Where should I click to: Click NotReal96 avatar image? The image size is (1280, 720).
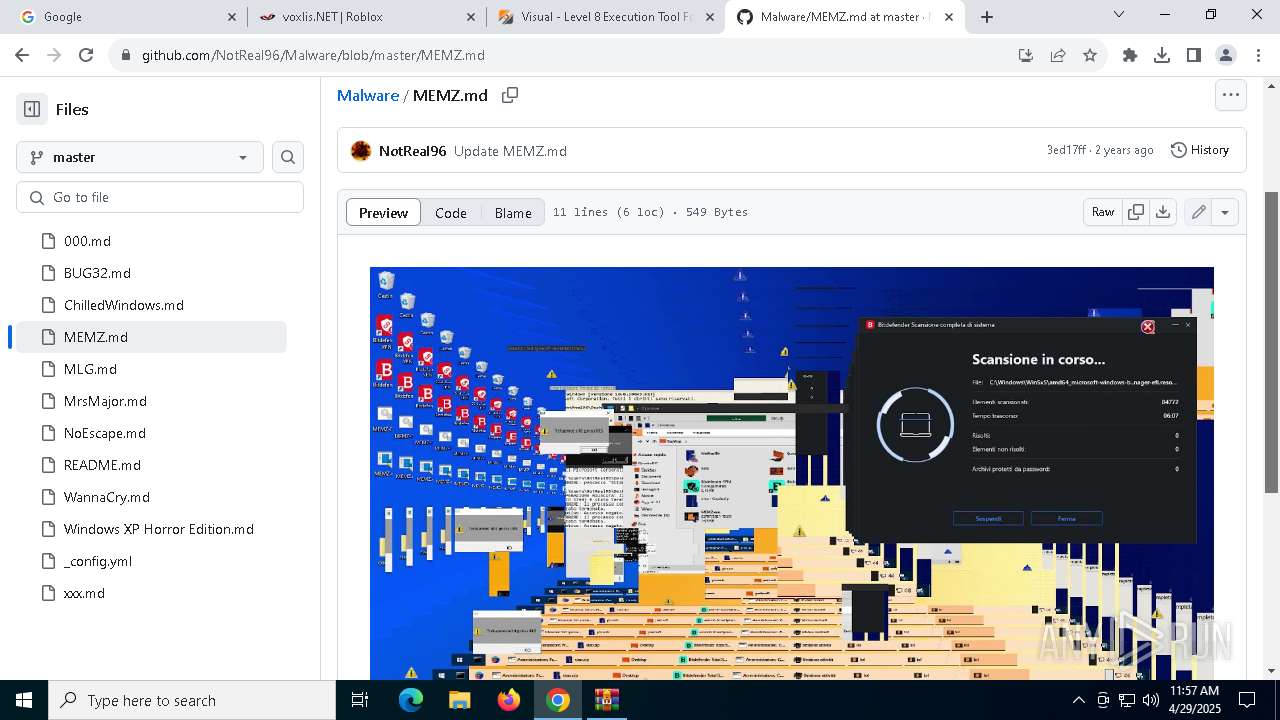(361, 151)
